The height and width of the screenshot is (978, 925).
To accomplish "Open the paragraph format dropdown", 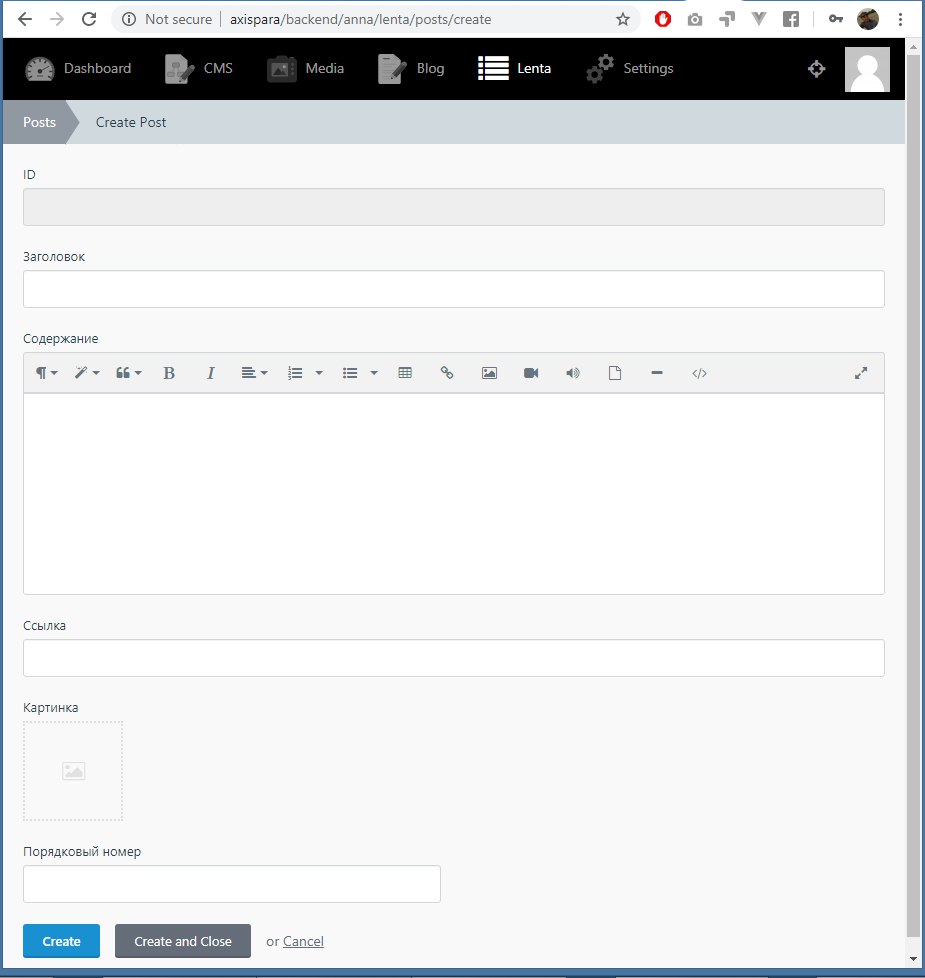I will 46,373.
